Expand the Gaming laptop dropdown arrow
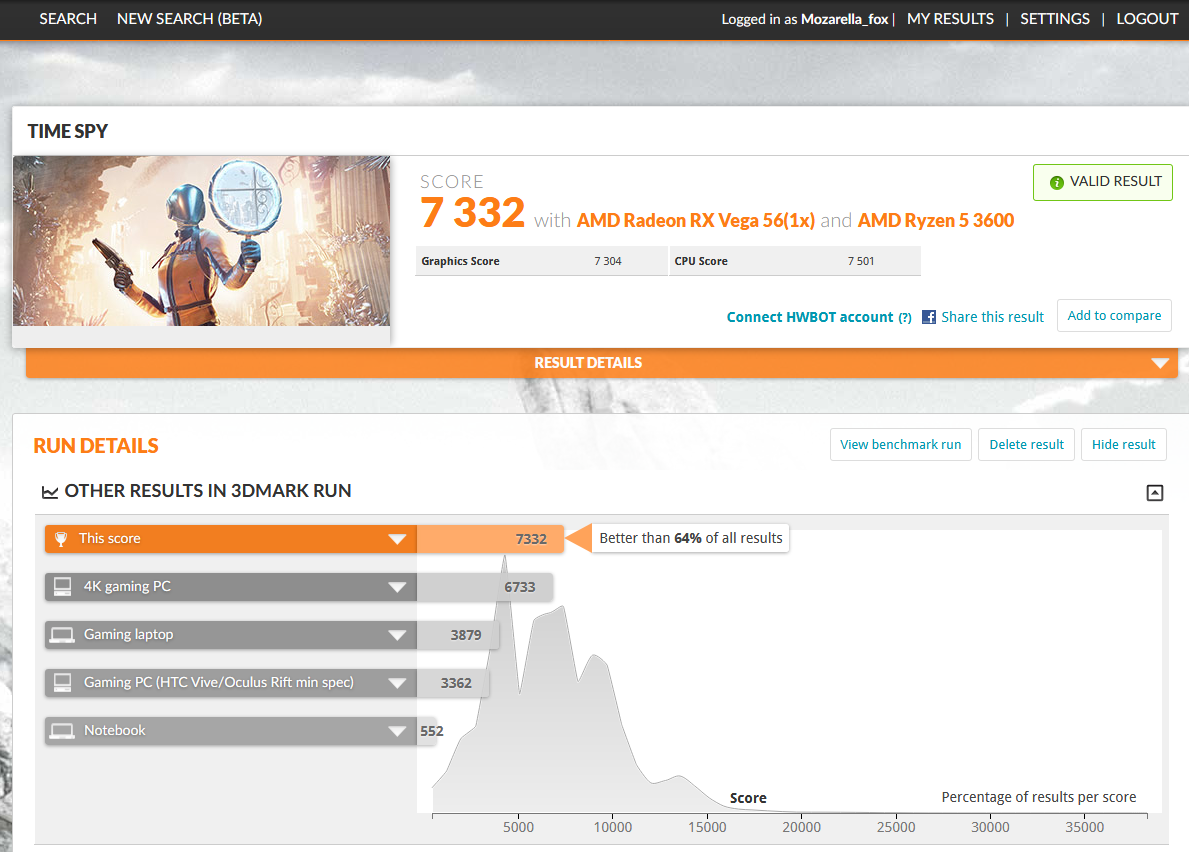This screenshot has height=852, width=1189. click(397, 635)
